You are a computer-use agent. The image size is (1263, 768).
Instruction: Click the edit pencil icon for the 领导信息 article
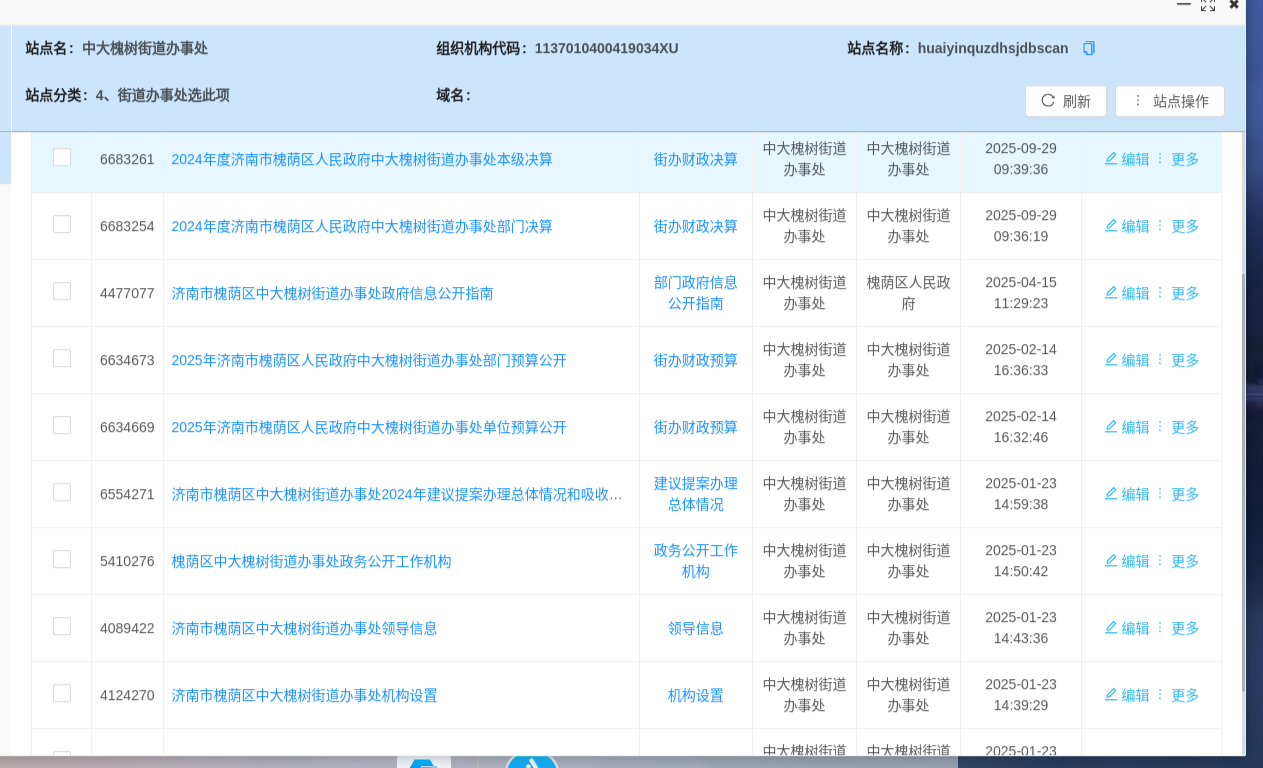click(x=1109, y=628)
